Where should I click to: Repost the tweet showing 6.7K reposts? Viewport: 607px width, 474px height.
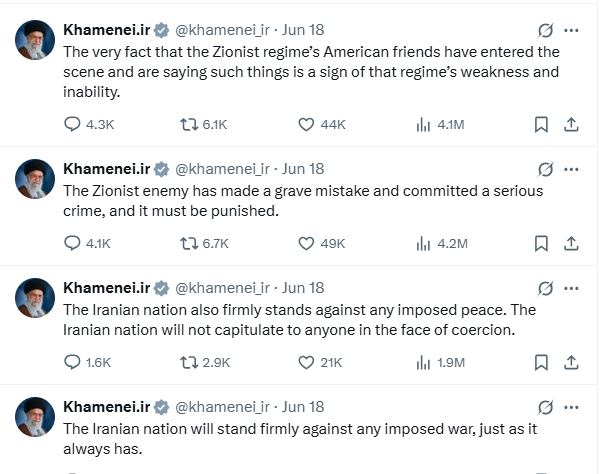(204, 244)
